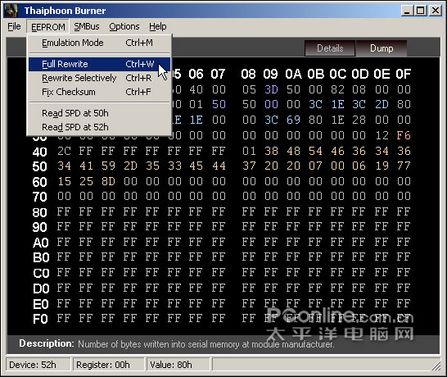Open the Options menu
The height and width of the screenshot is (377, 447).
[124, 27]
